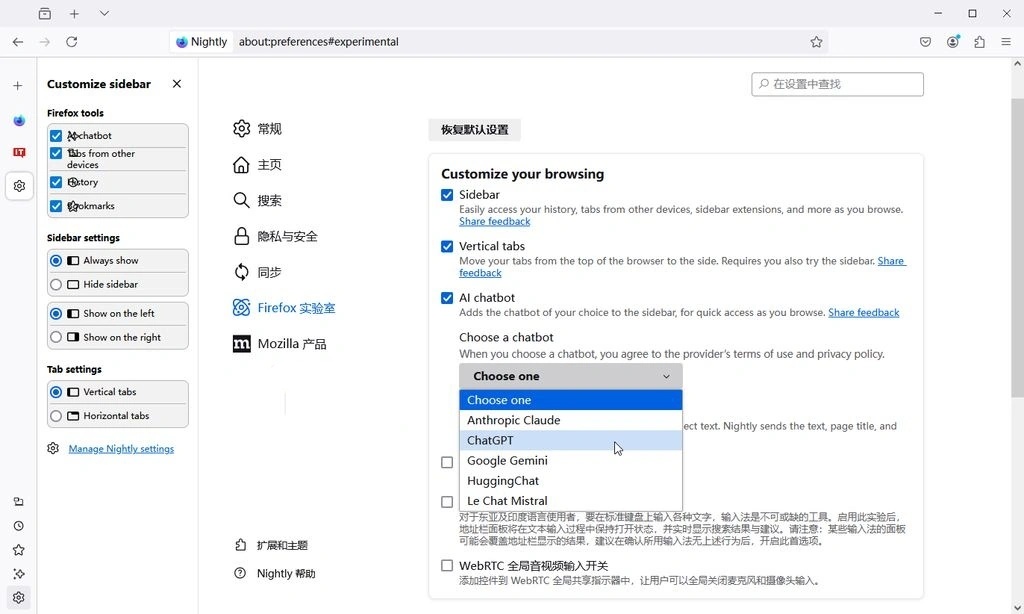Add a new vertical tab in the sidebar
Screen dimensions: 1024x614
(x=18, y=86)
